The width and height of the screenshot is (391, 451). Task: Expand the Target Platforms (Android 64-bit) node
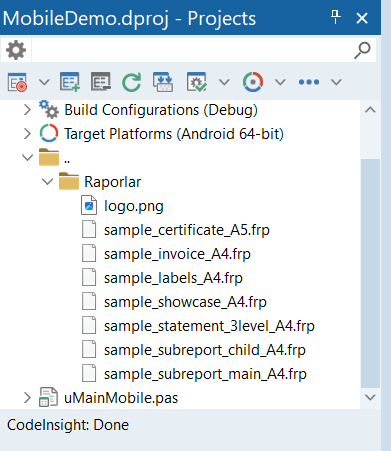[x=27, y=134]
